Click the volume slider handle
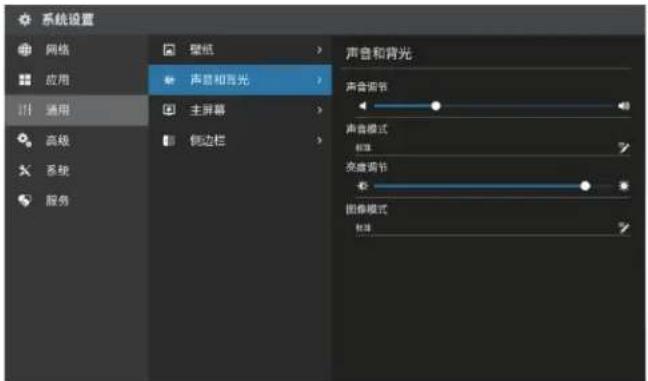 pos(436,106)
